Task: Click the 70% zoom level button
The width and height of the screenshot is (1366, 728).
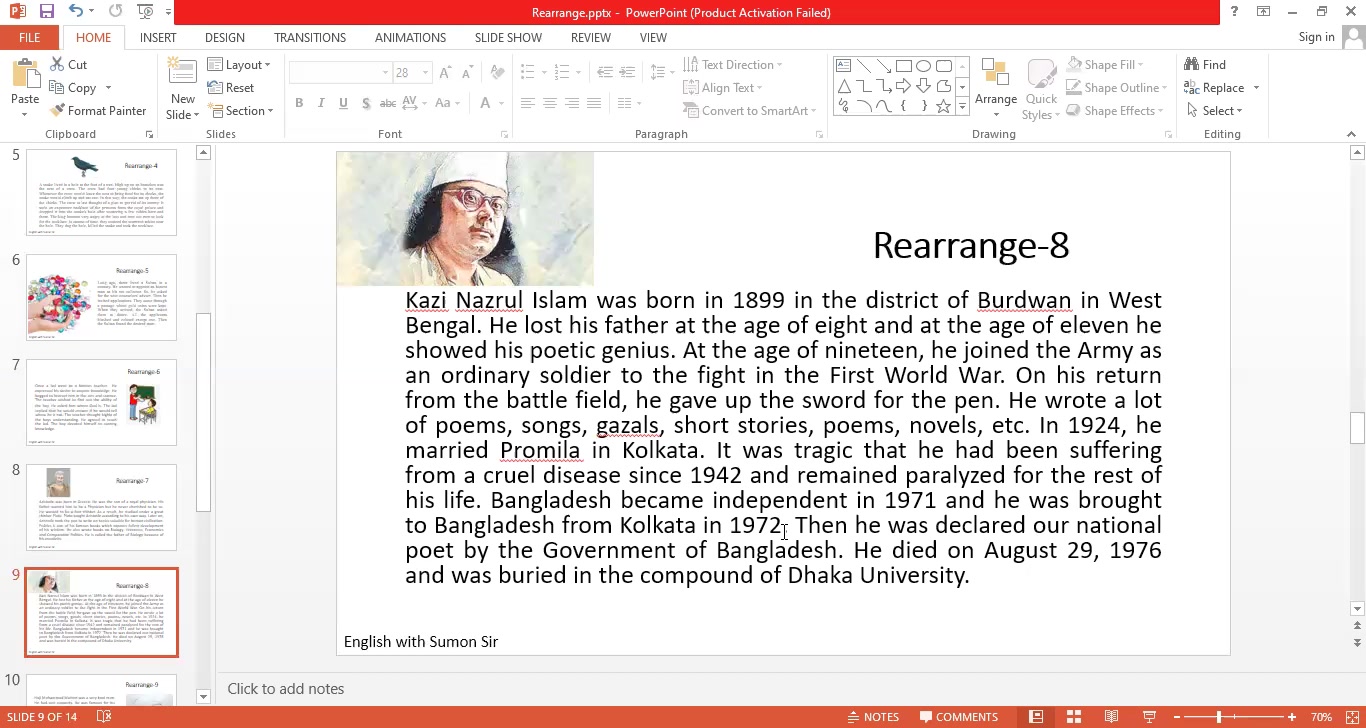Action: pyautogui.click(x=1322, y=717)
